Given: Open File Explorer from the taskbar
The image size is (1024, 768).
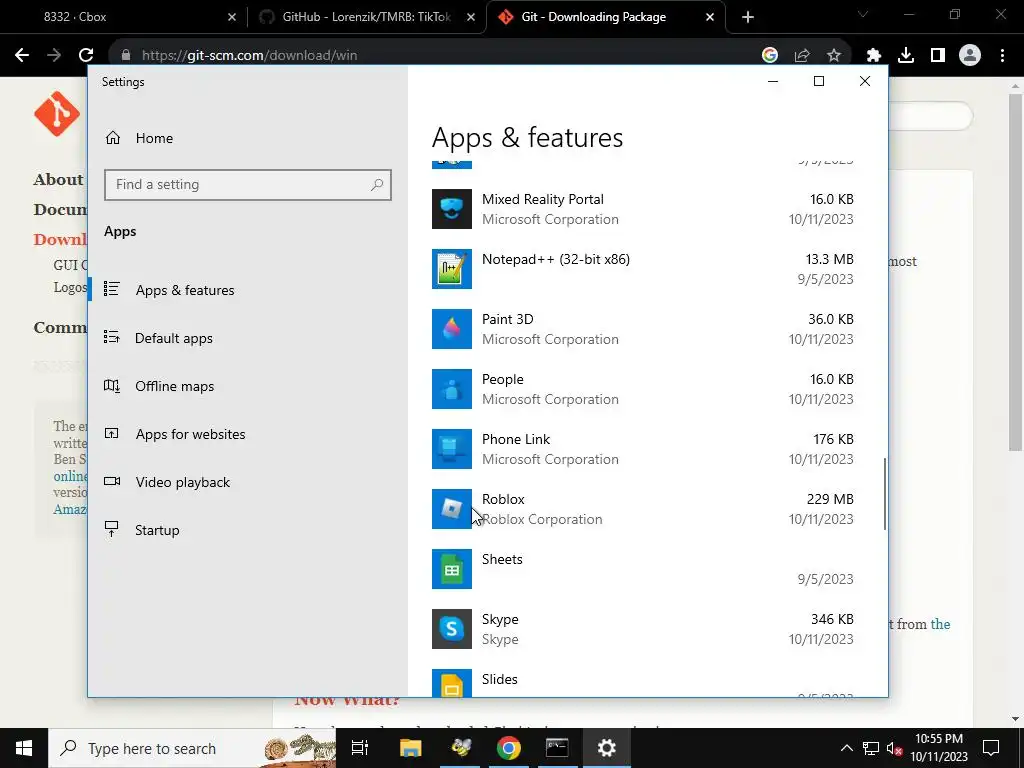Looking at the screenshot, I should (x=411, y=748).
